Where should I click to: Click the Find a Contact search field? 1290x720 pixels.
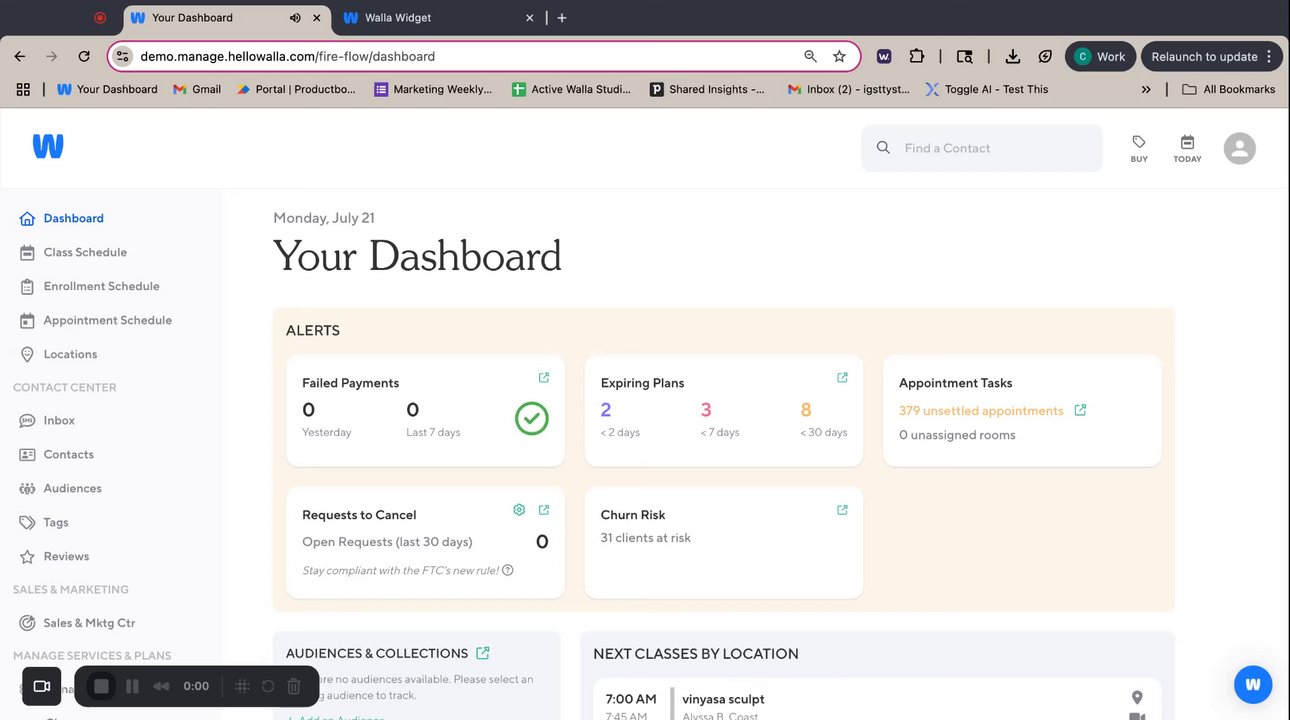(x=982, y=148)
